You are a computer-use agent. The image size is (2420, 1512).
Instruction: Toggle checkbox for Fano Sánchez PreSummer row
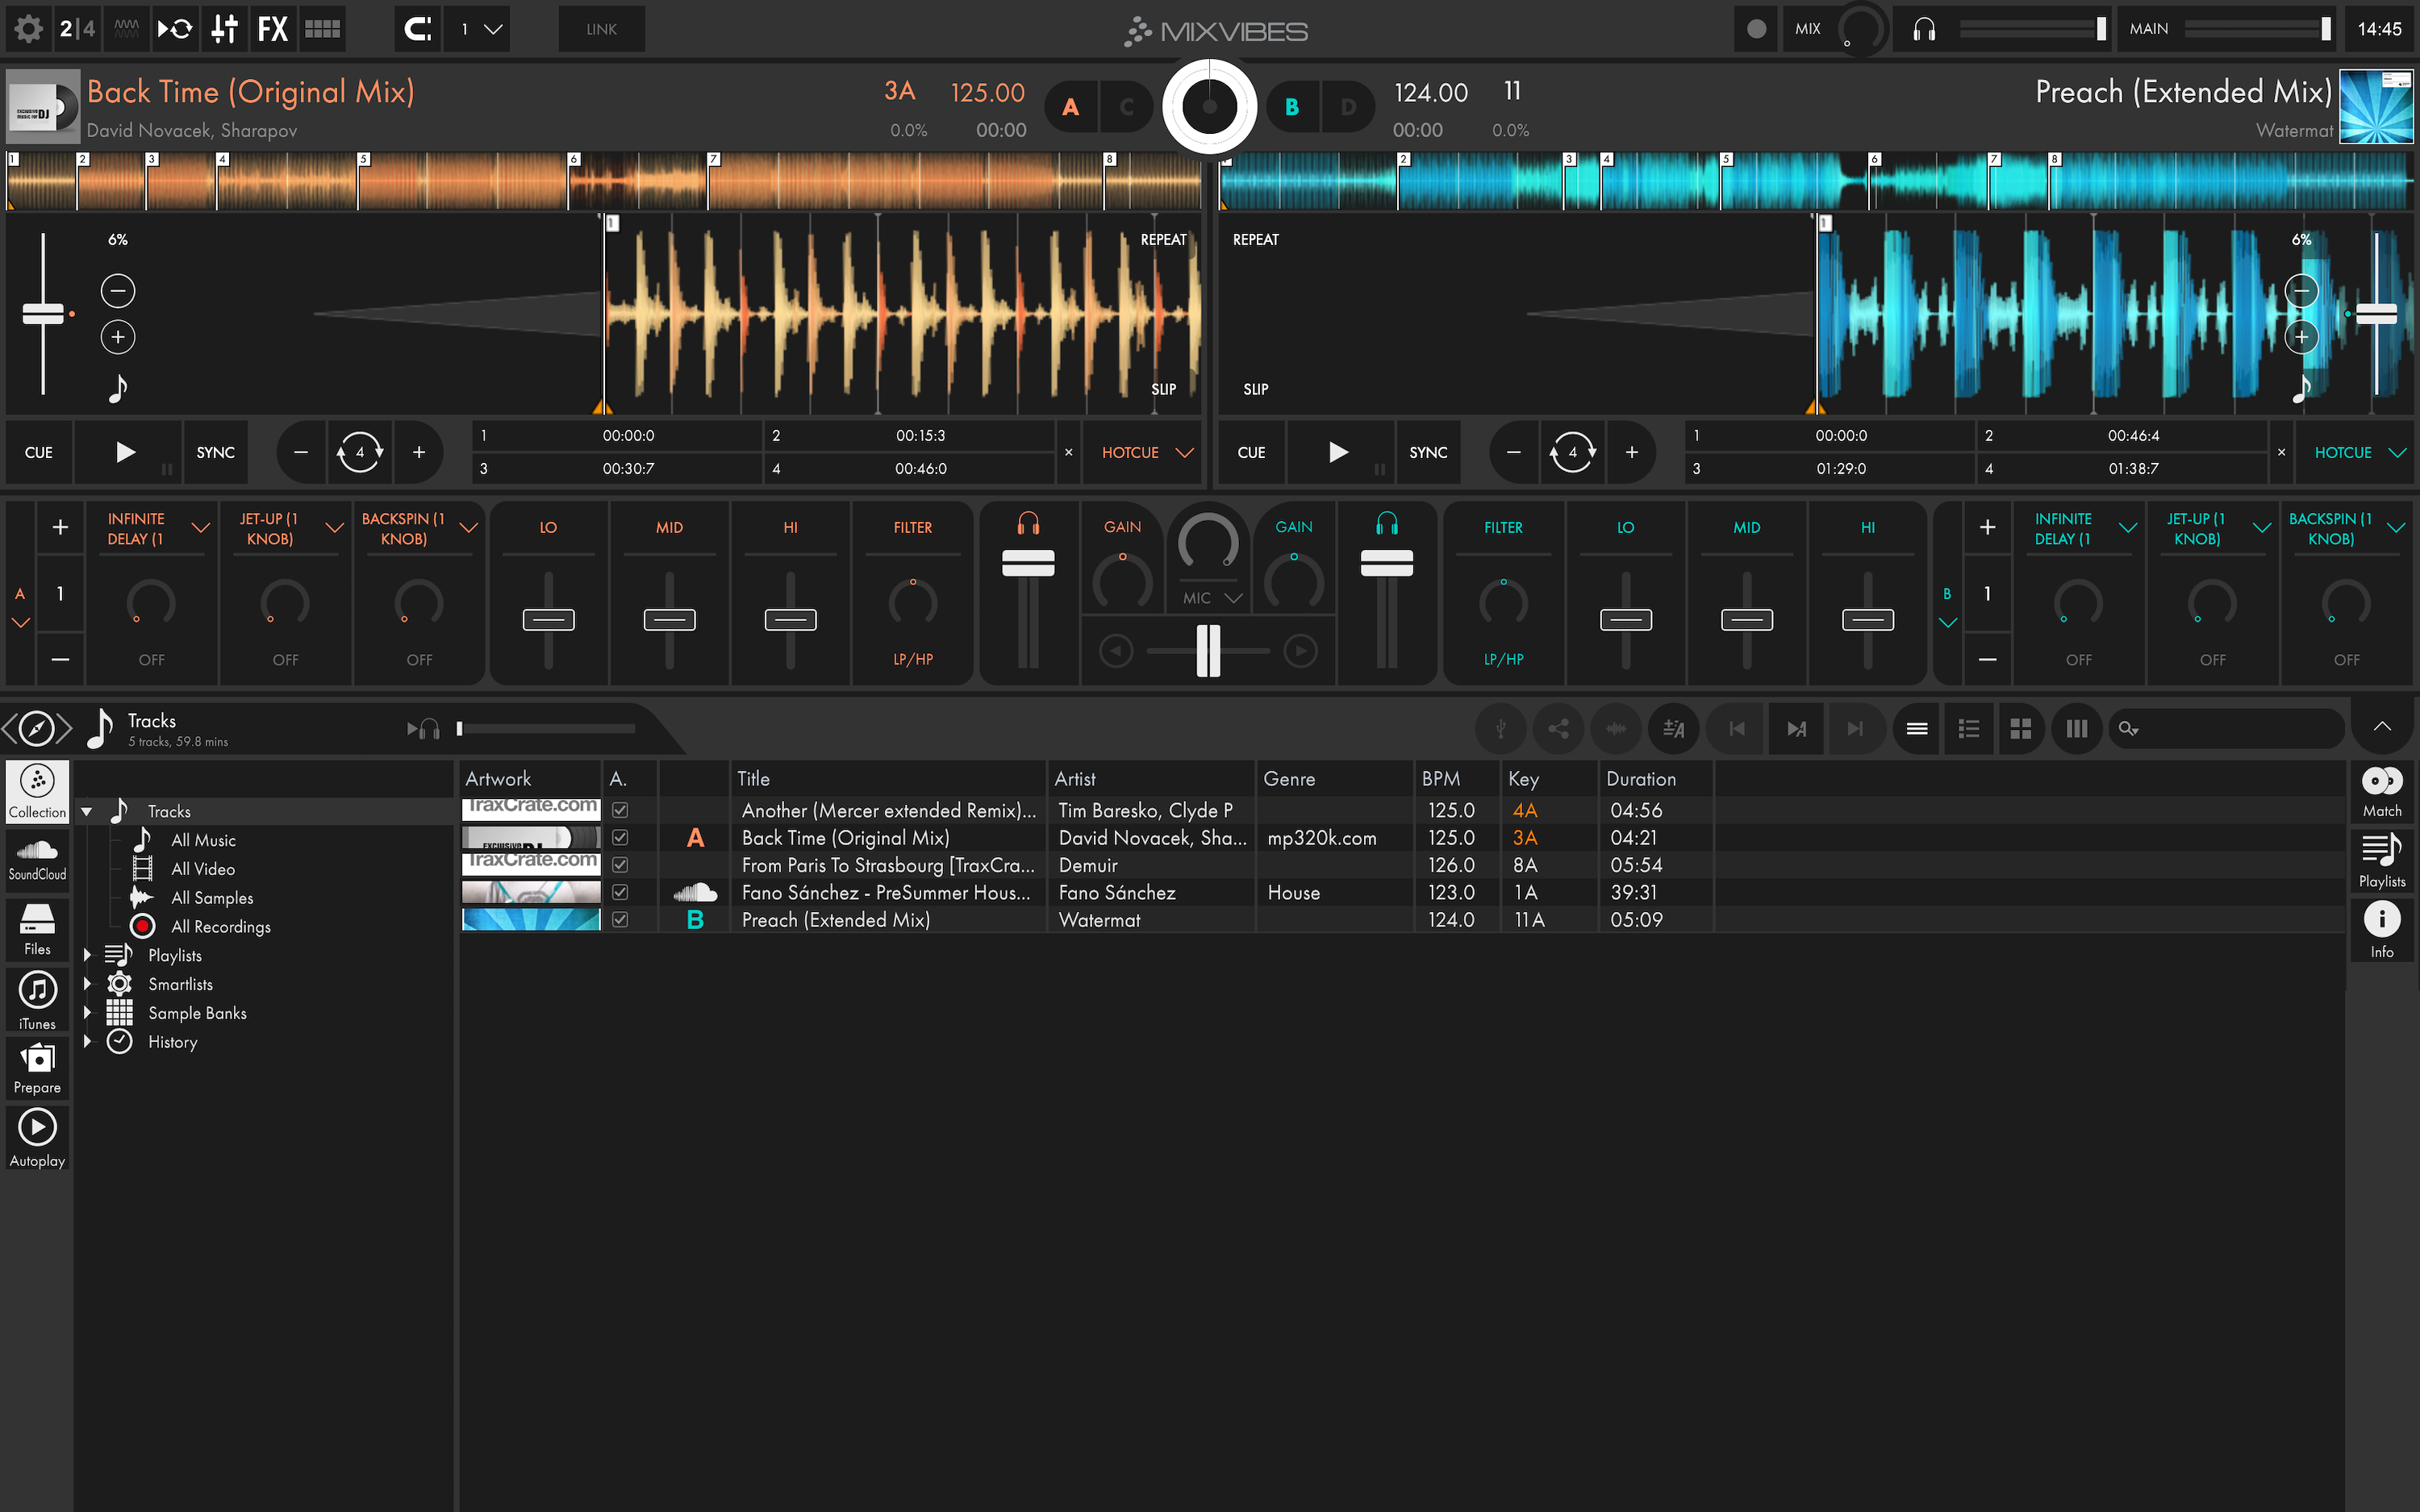[x=620, y=892]
